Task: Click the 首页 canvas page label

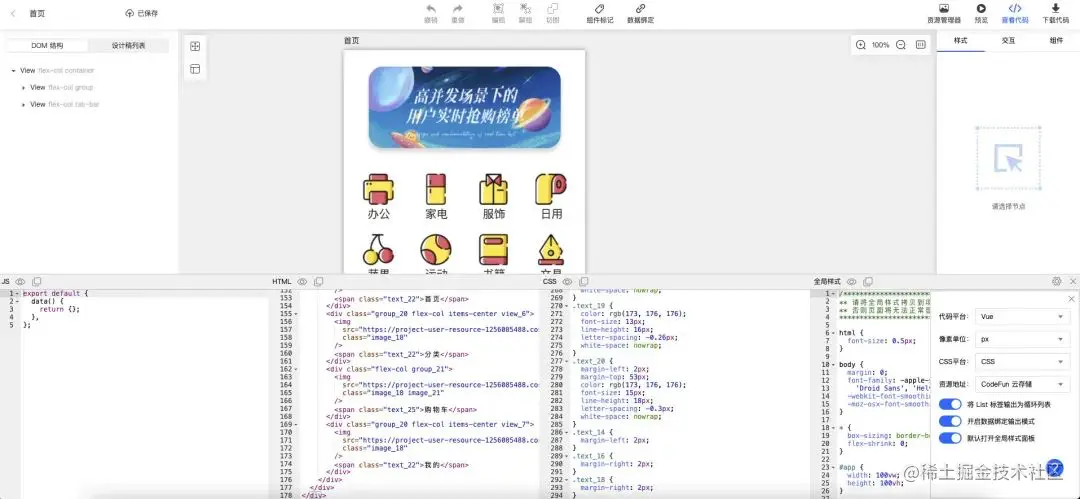Action: pos(351,41)
